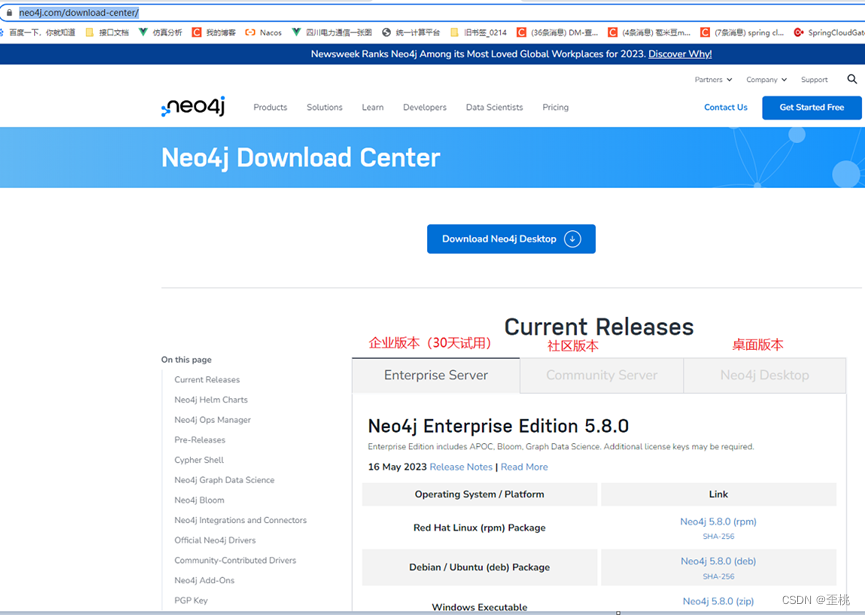Open the Nacos bookmark
The height and width of the screenshot is (615, 865).
(x=264, y=33)
